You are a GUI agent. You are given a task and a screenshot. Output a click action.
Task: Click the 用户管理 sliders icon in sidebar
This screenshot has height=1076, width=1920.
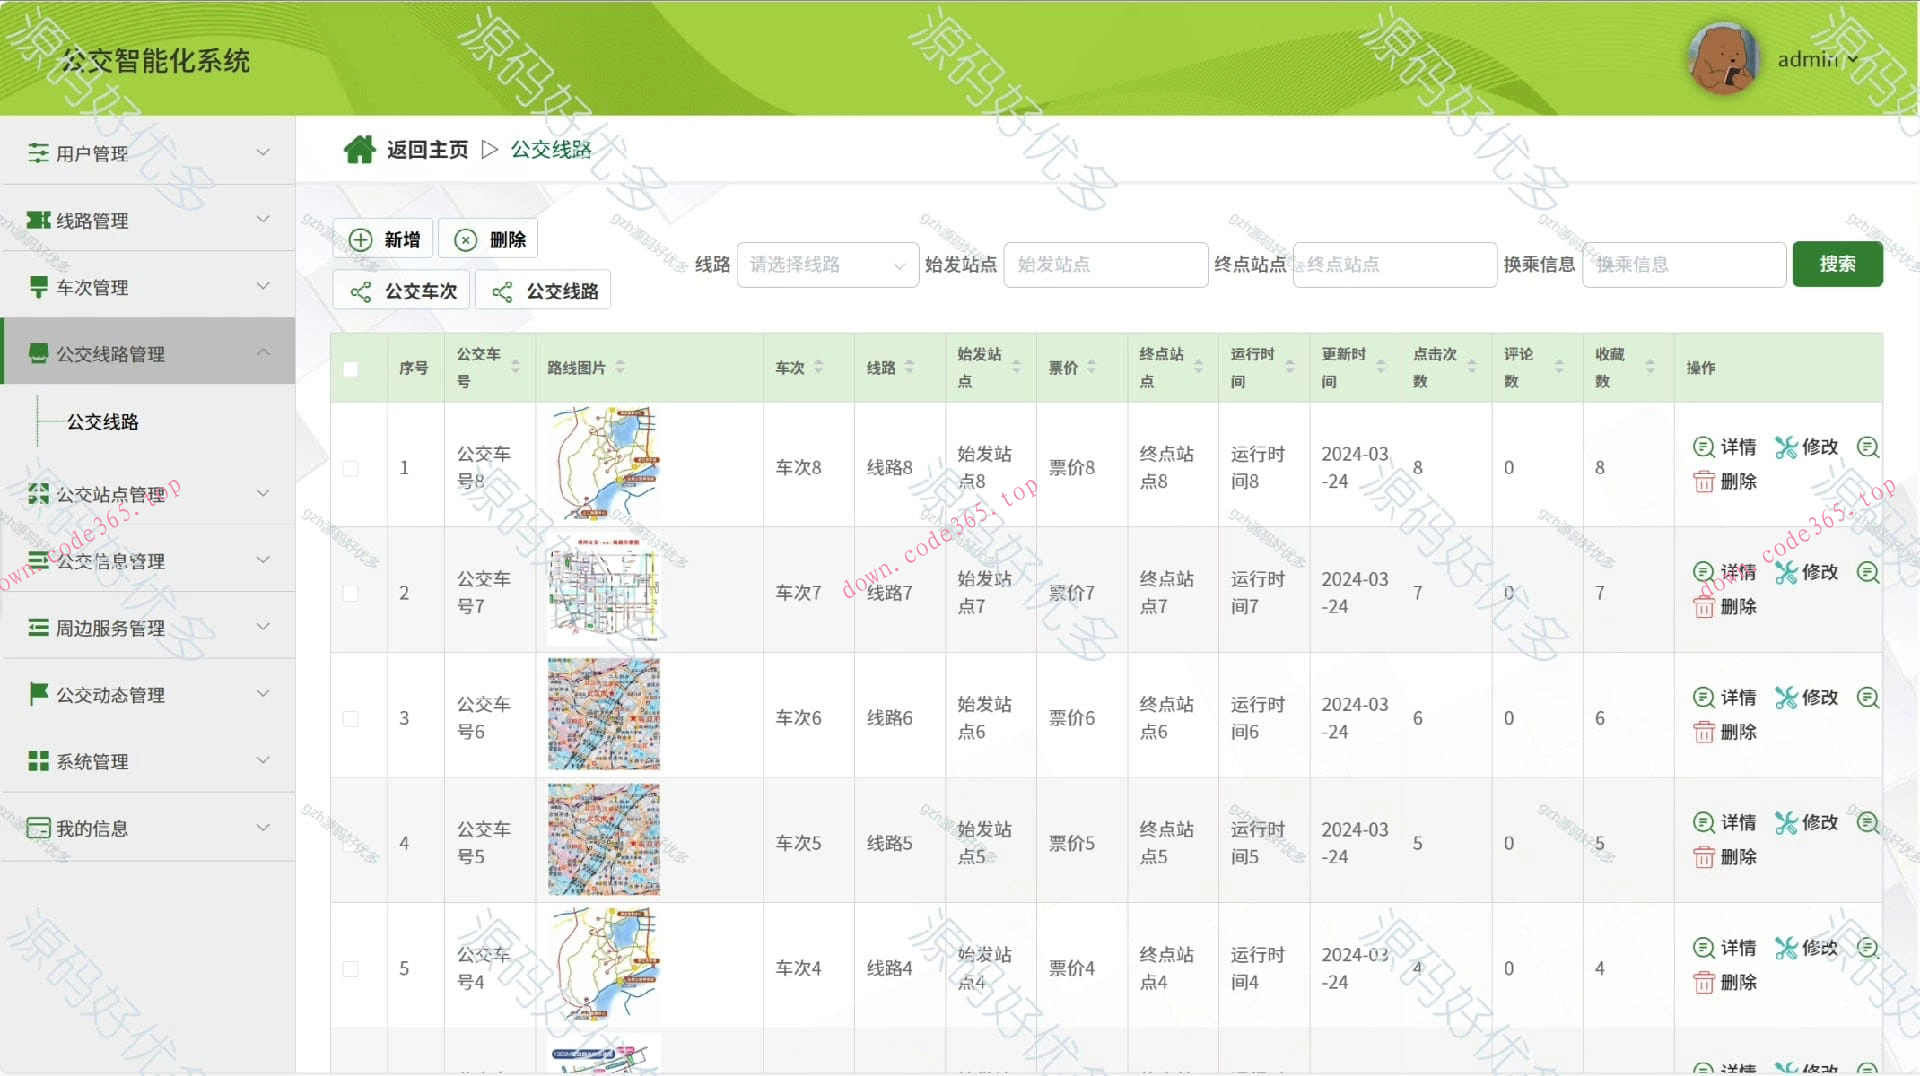coord(37,151)
